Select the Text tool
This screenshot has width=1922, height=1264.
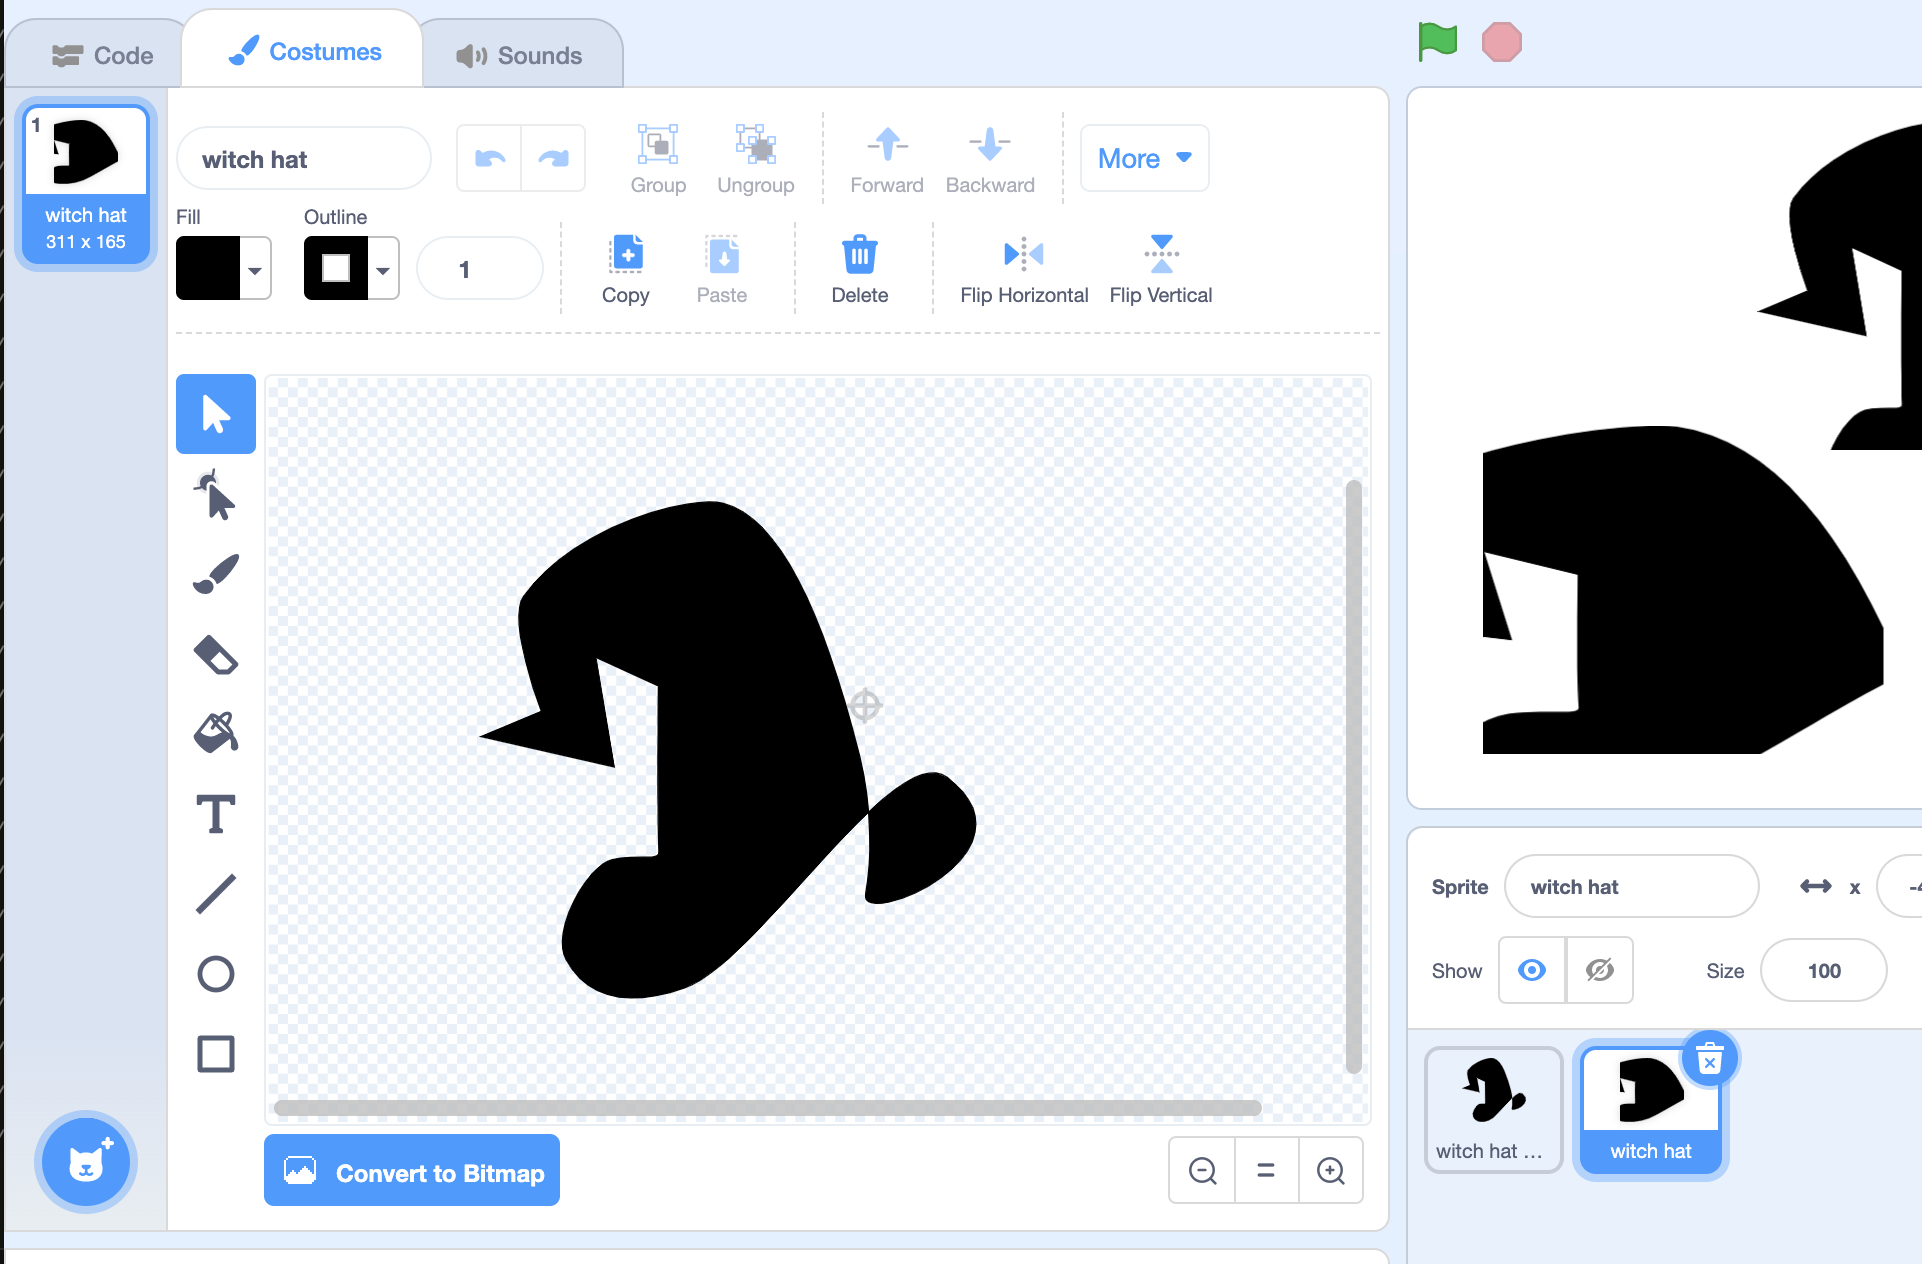(x=216, y=814)
